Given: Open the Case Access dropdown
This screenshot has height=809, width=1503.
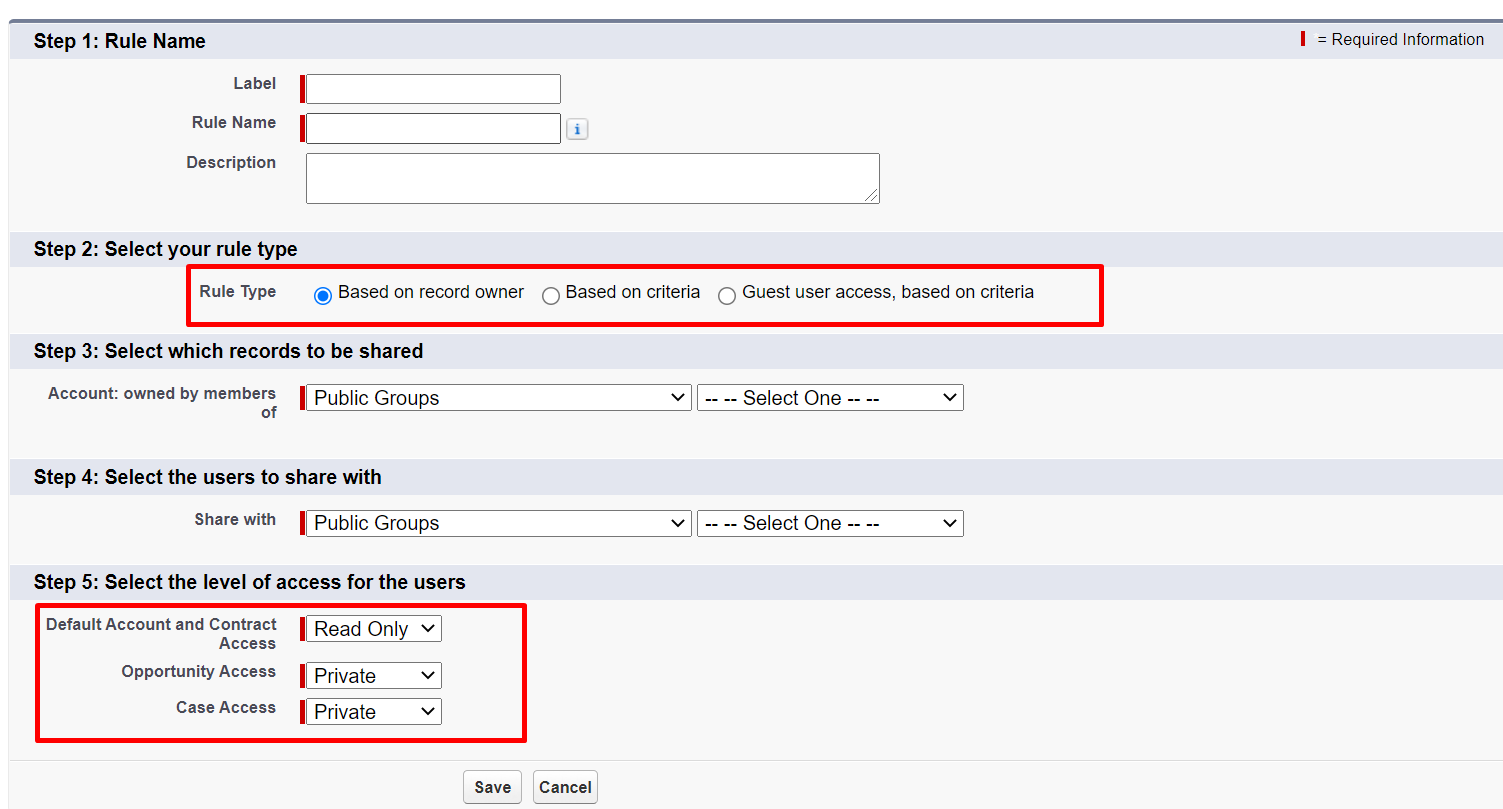Looking at the screenshot, I should pos(371,711).
